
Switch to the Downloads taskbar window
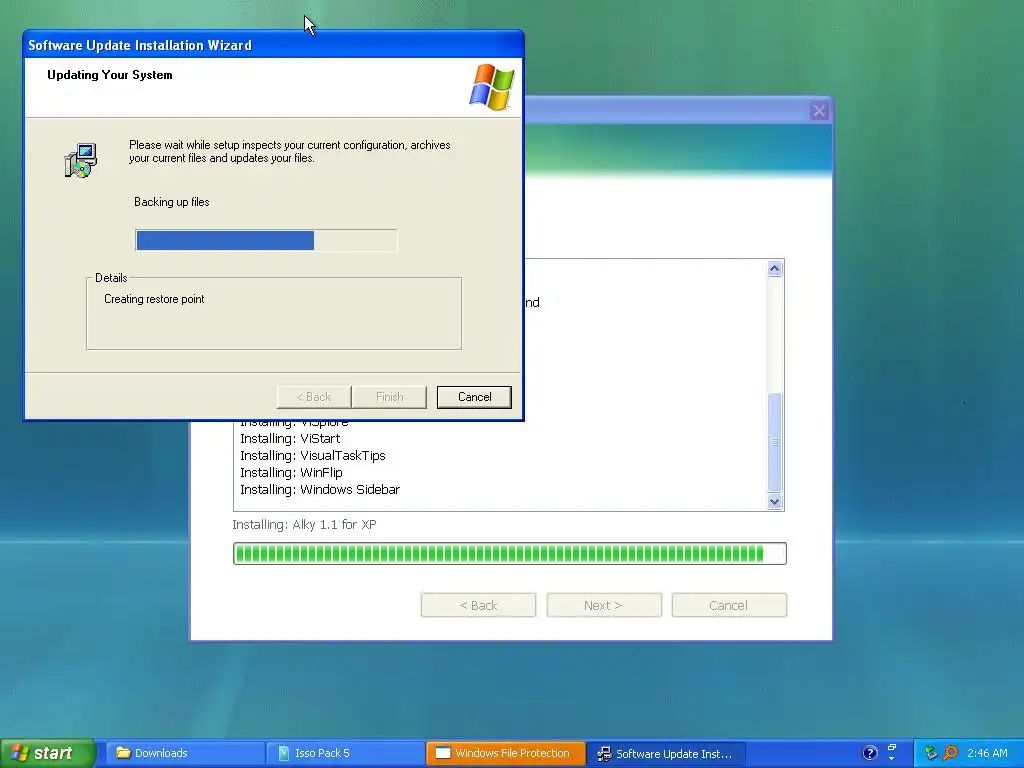[x=185, y=753]
